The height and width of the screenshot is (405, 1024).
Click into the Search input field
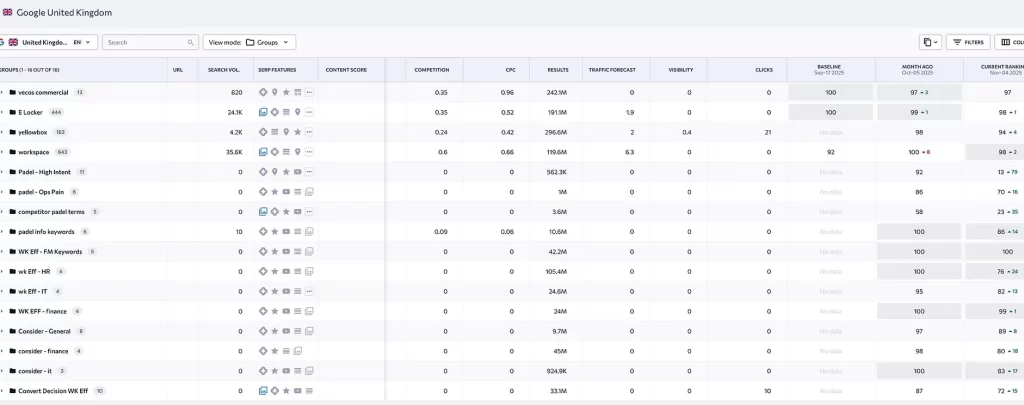145,43
